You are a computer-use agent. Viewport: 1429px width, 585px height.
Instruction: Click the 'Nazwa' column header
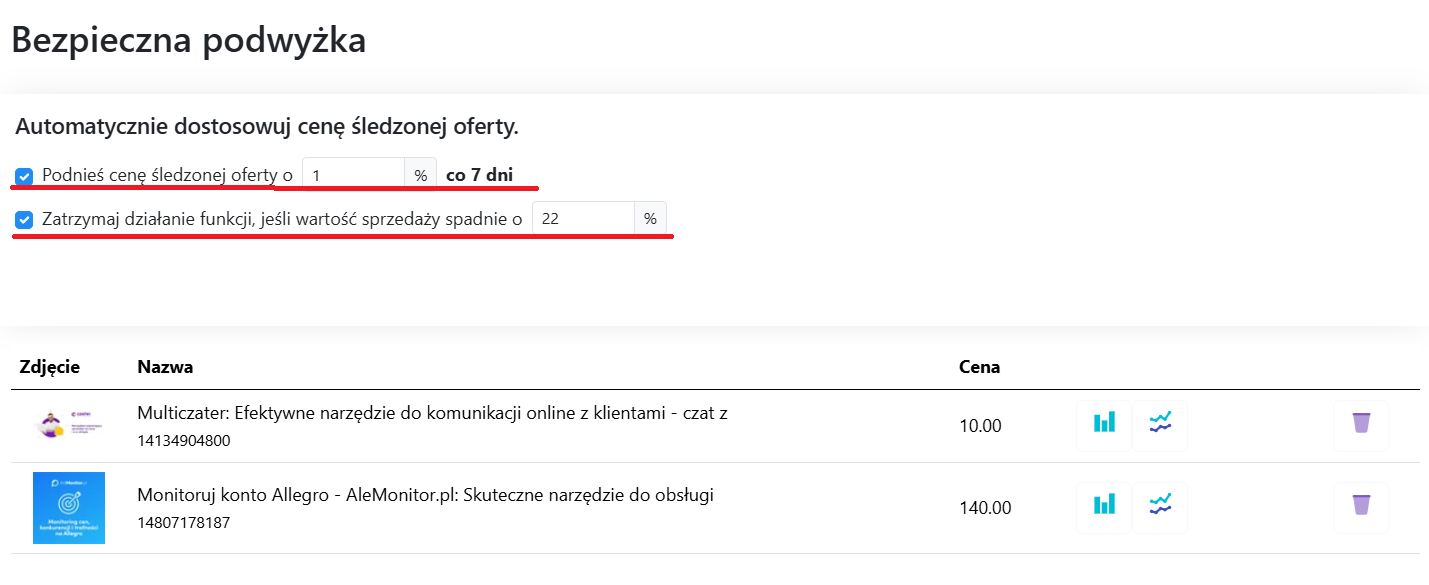click(x=165, y=367)
